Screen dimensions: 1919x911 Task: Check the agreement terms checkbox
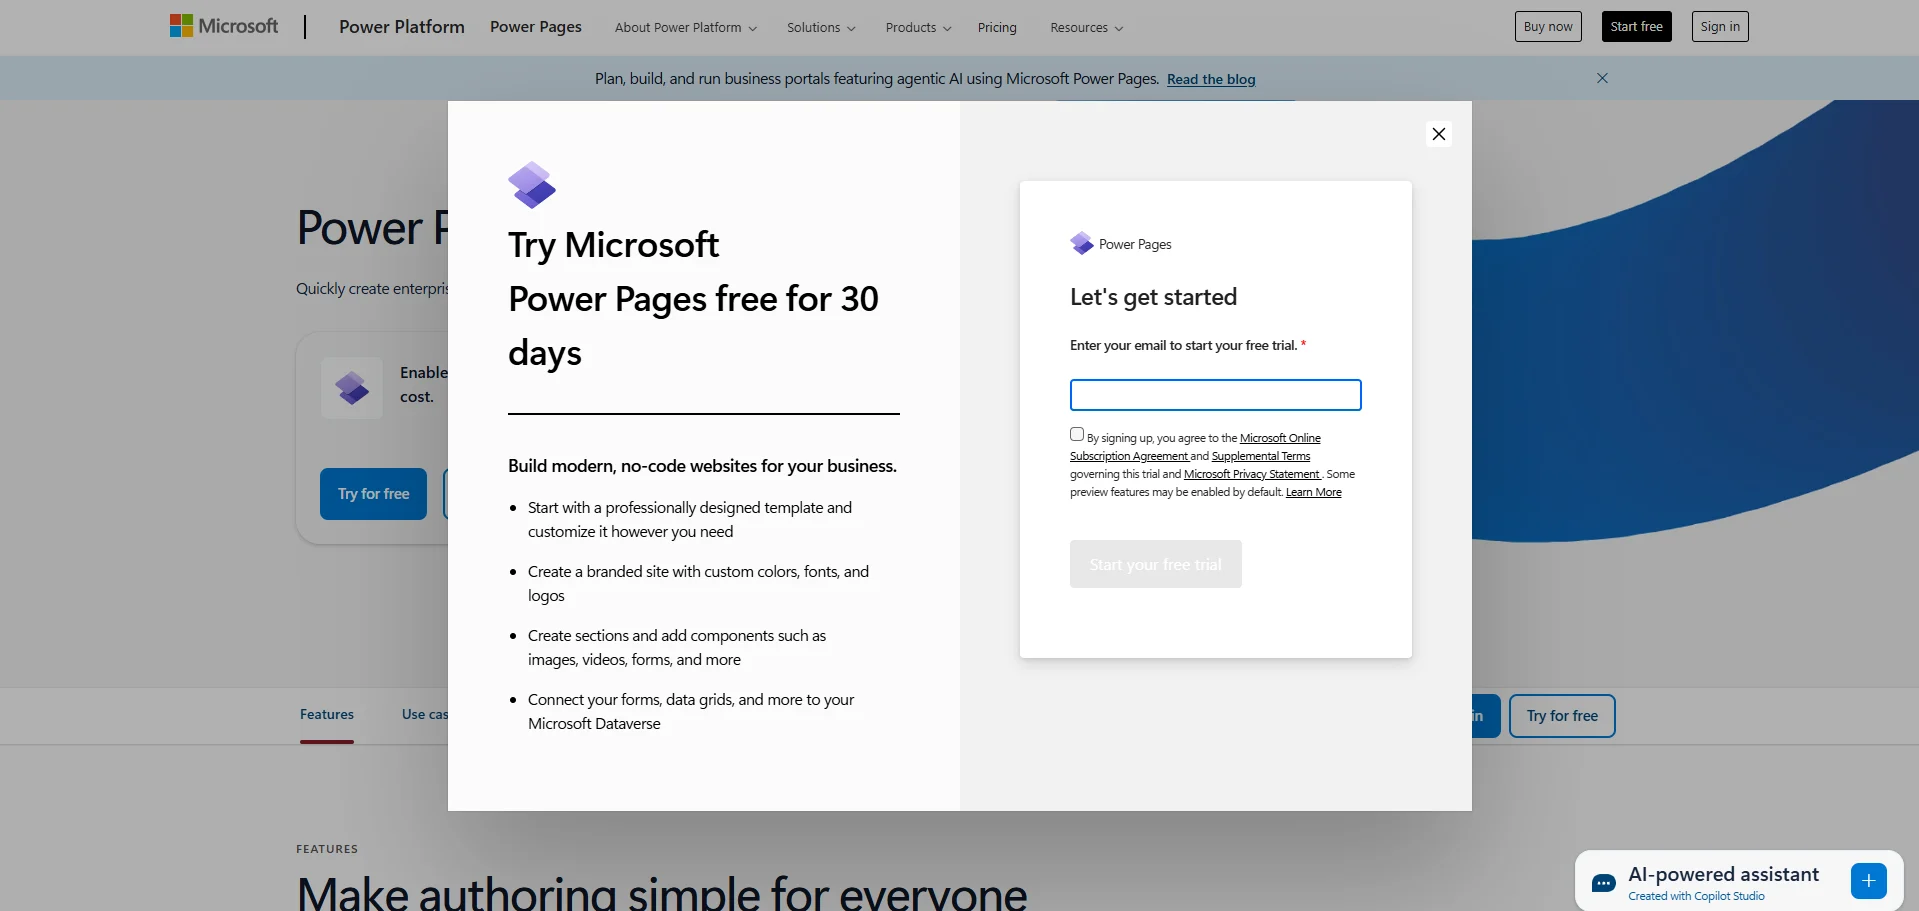coord(1077,434)
